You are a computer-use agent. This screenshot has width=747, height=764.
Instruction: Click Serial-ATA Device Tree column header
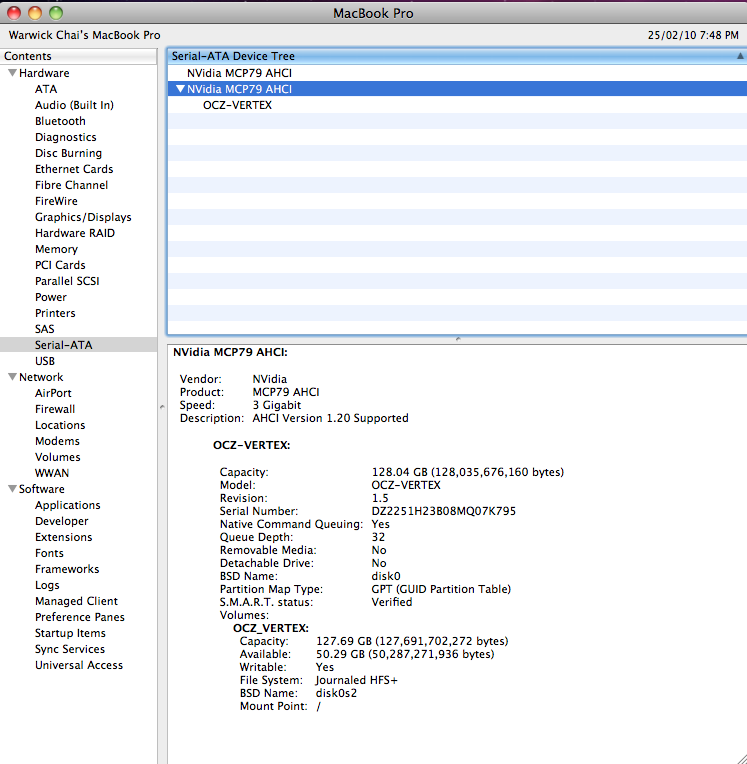[x=457, y=56]
